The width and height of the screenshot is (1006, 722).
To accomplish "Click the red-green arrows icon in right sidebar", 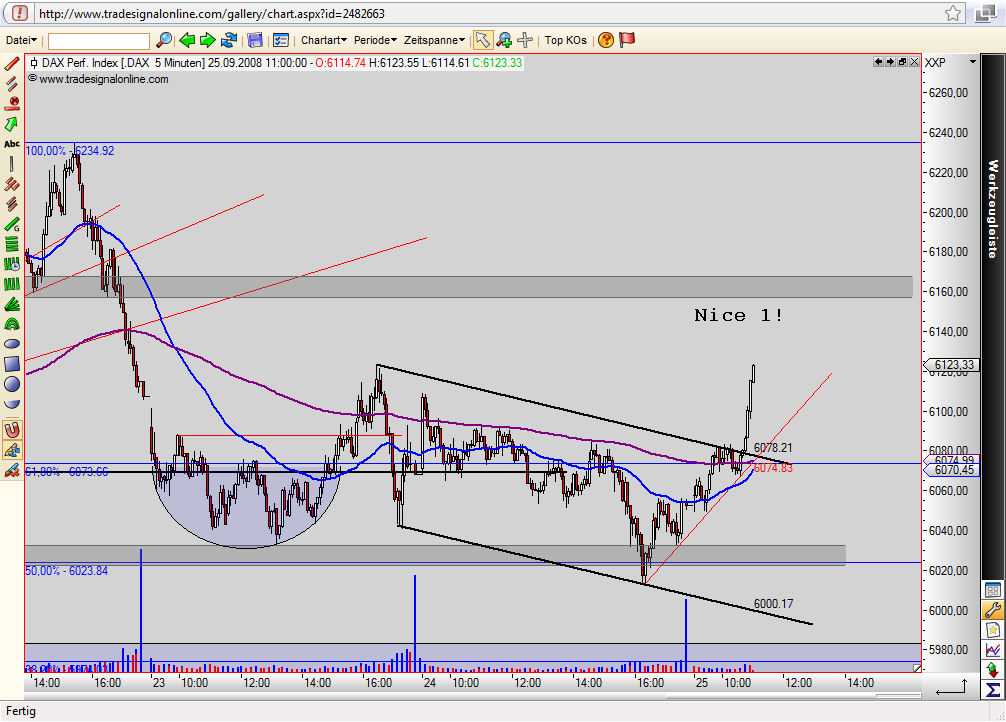I will point(993,671).
